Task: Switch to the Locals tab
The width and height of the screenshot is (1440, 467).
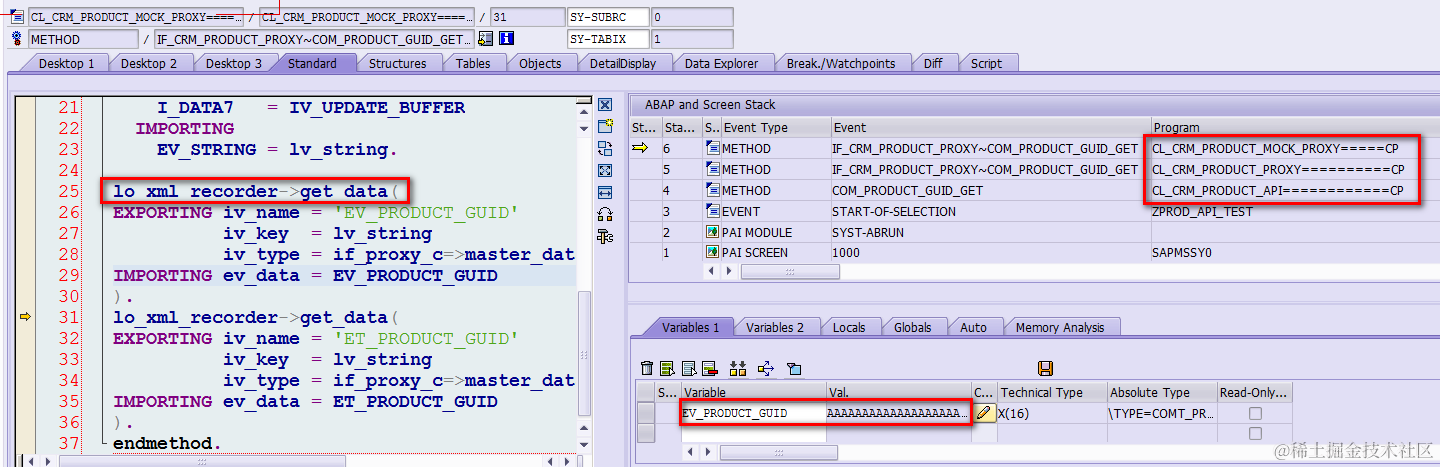Action: pyautogui.click(x=849, y=327)
